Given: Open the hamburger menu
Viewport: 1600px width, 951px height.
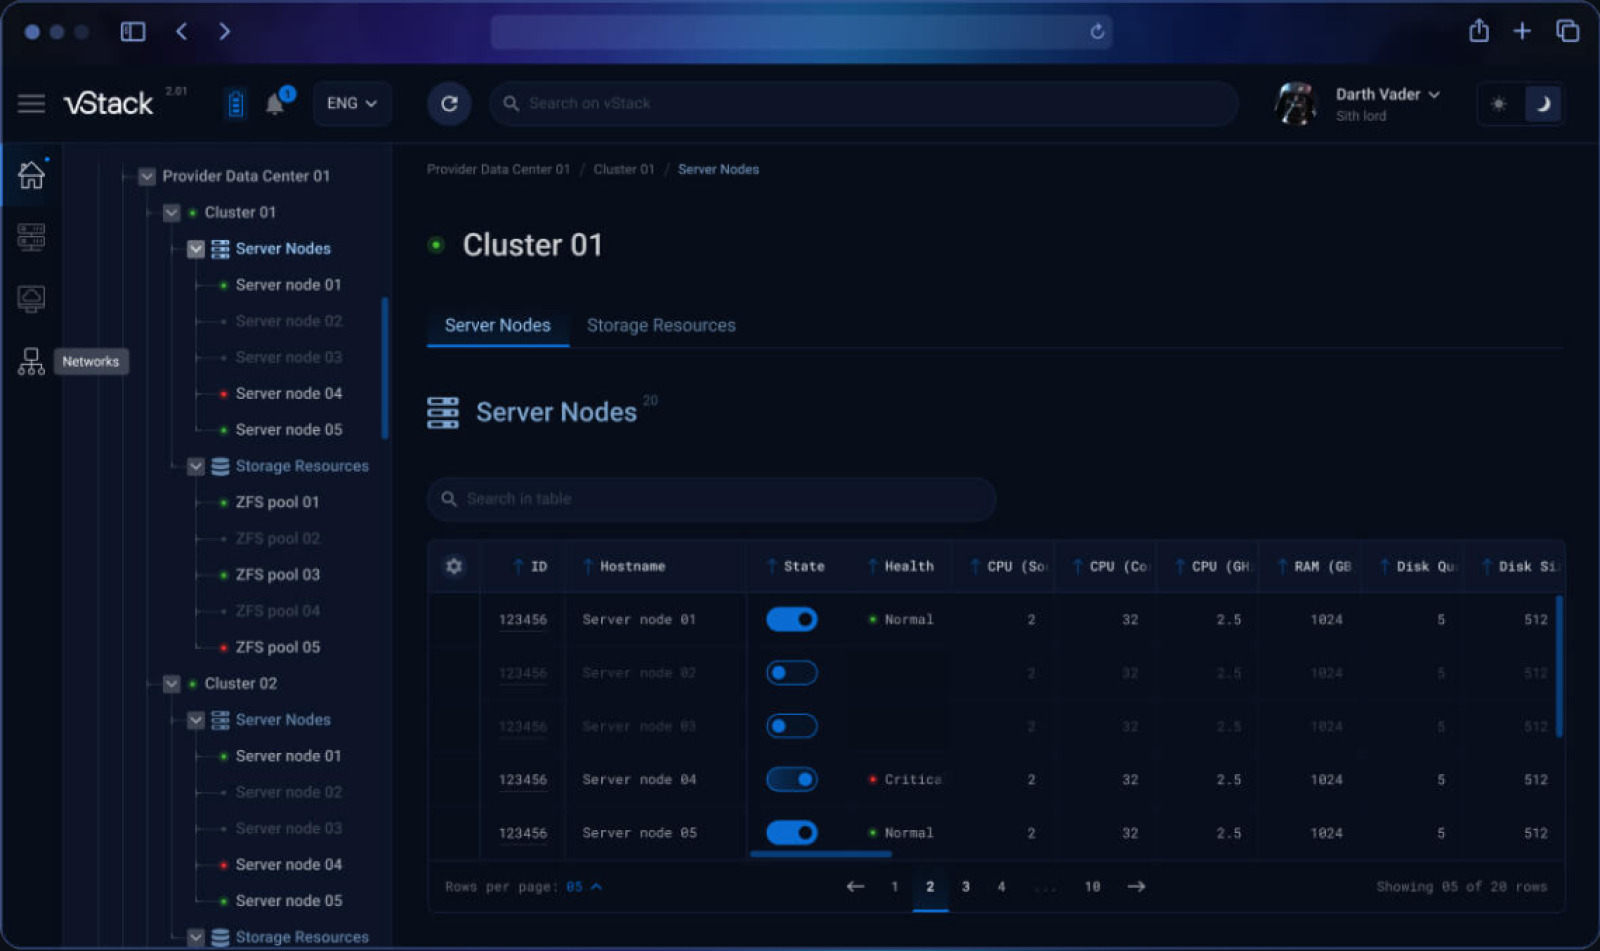Looking at the screenshot, I should (x=31, y=103).
